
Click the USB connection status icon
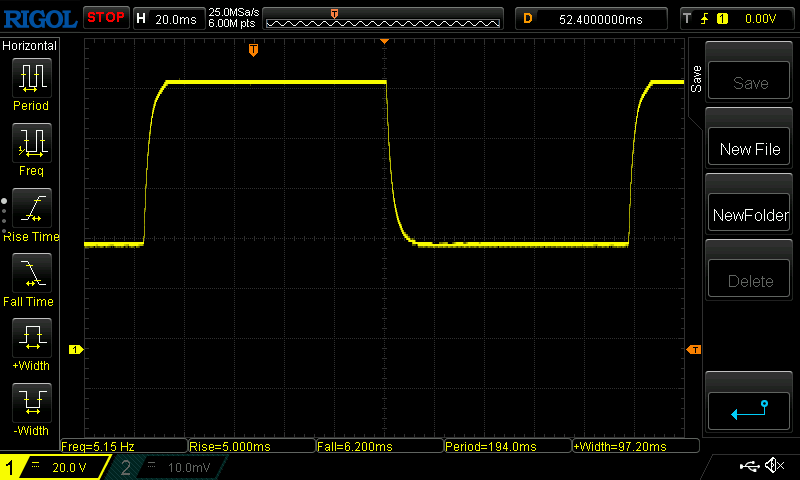748,466
